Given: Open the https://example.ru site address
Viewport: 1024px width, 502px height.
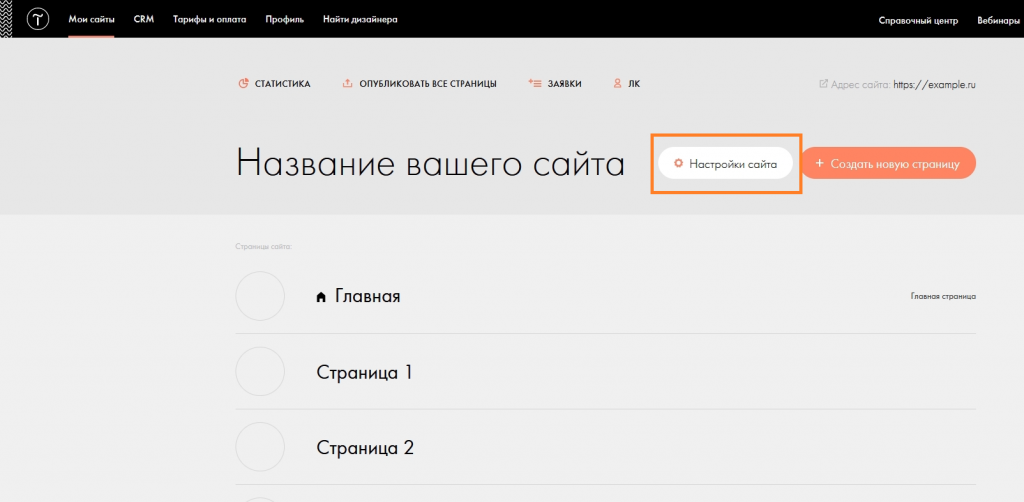Looking at the screenshot, I should [935, 84].
